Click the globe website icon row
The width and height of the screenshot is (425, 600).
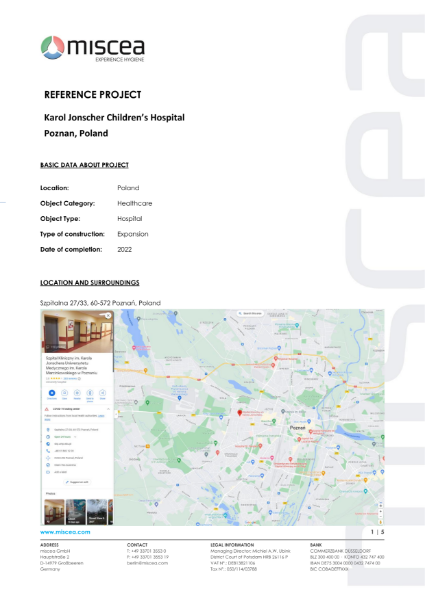48,444
